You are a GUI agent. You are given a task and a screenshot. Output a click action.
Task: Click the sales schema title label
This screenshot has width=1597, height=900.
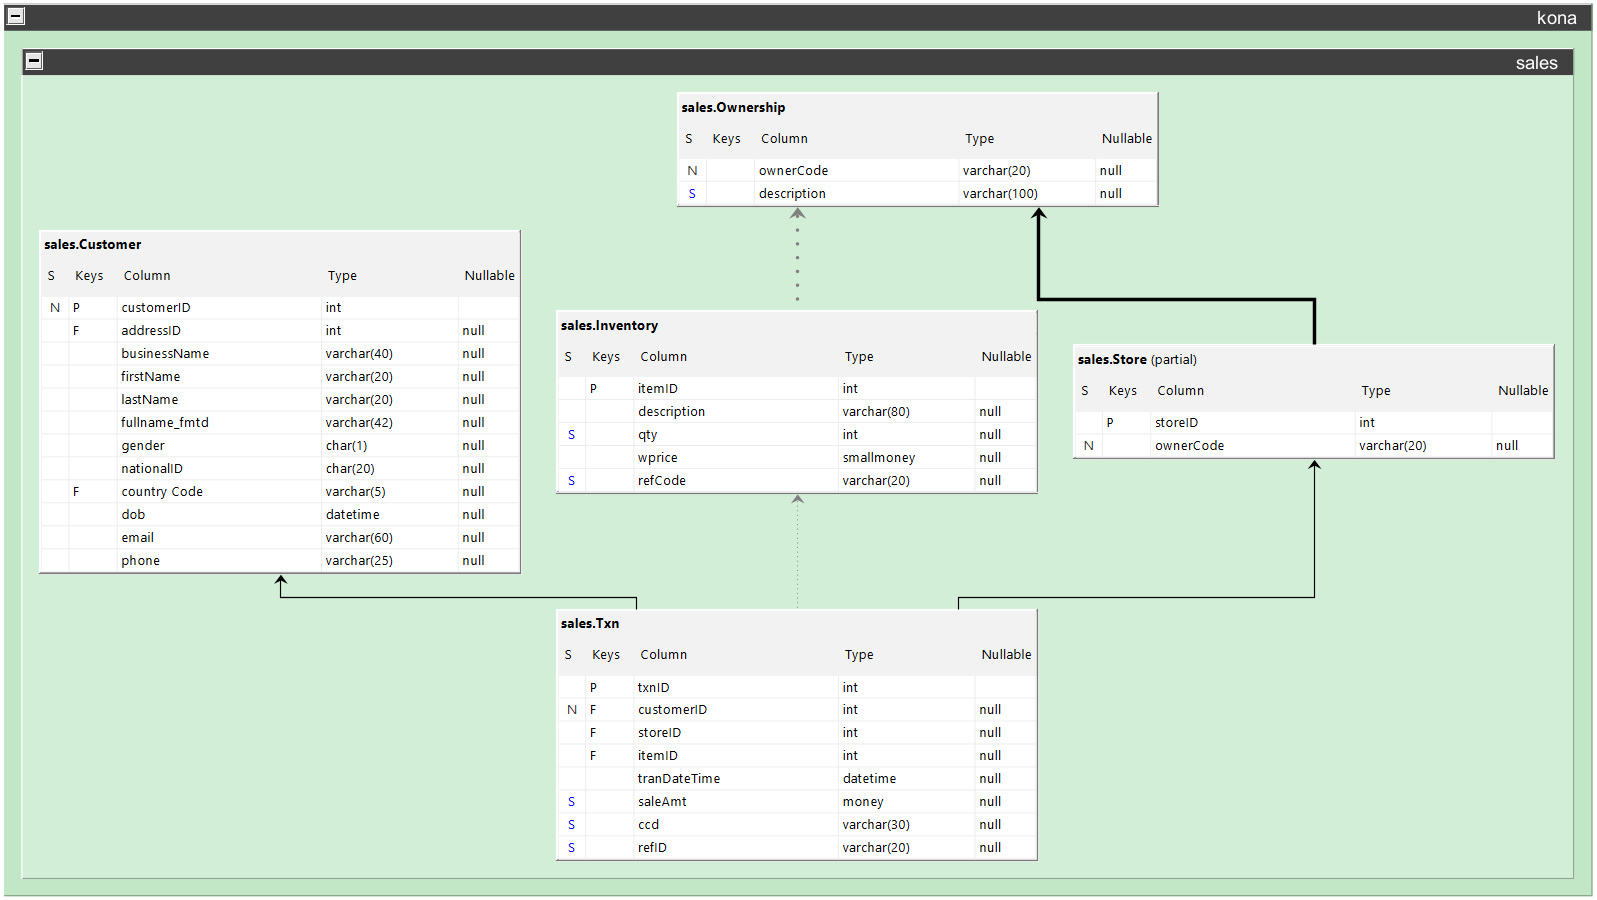pos(1536,62)
